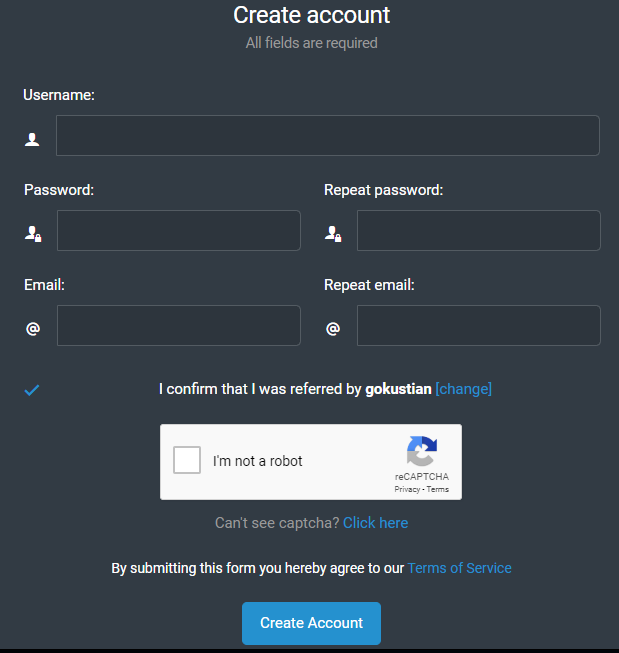Viewport: 619px width, 653px height.
Task: Focus the Password input field
Action: 179,230
